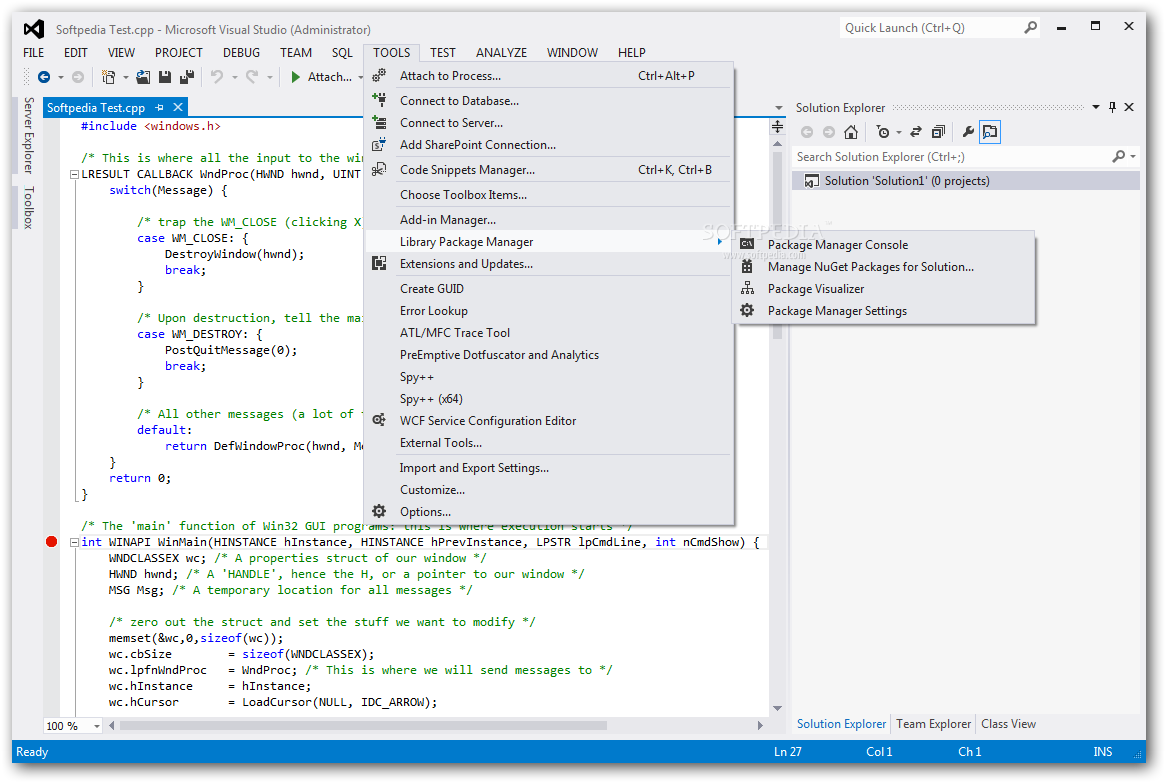This screenshot has height=783, width=1166.
Task: Toggle the Preview Selected Items icon
Action: 990,132
